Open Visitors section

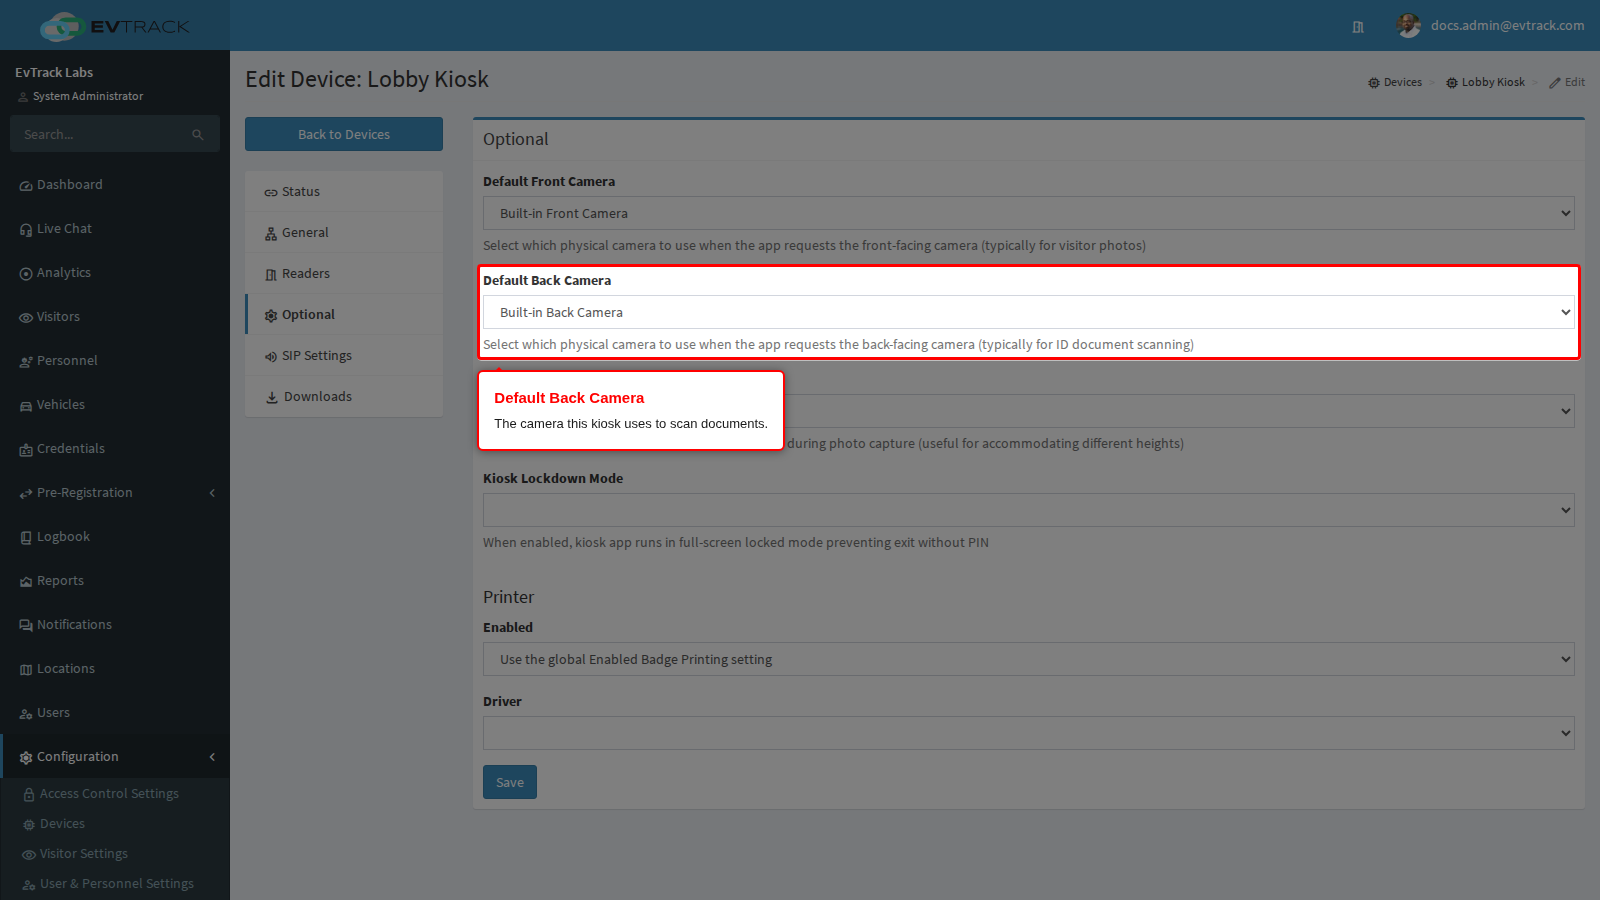[115, 317]
